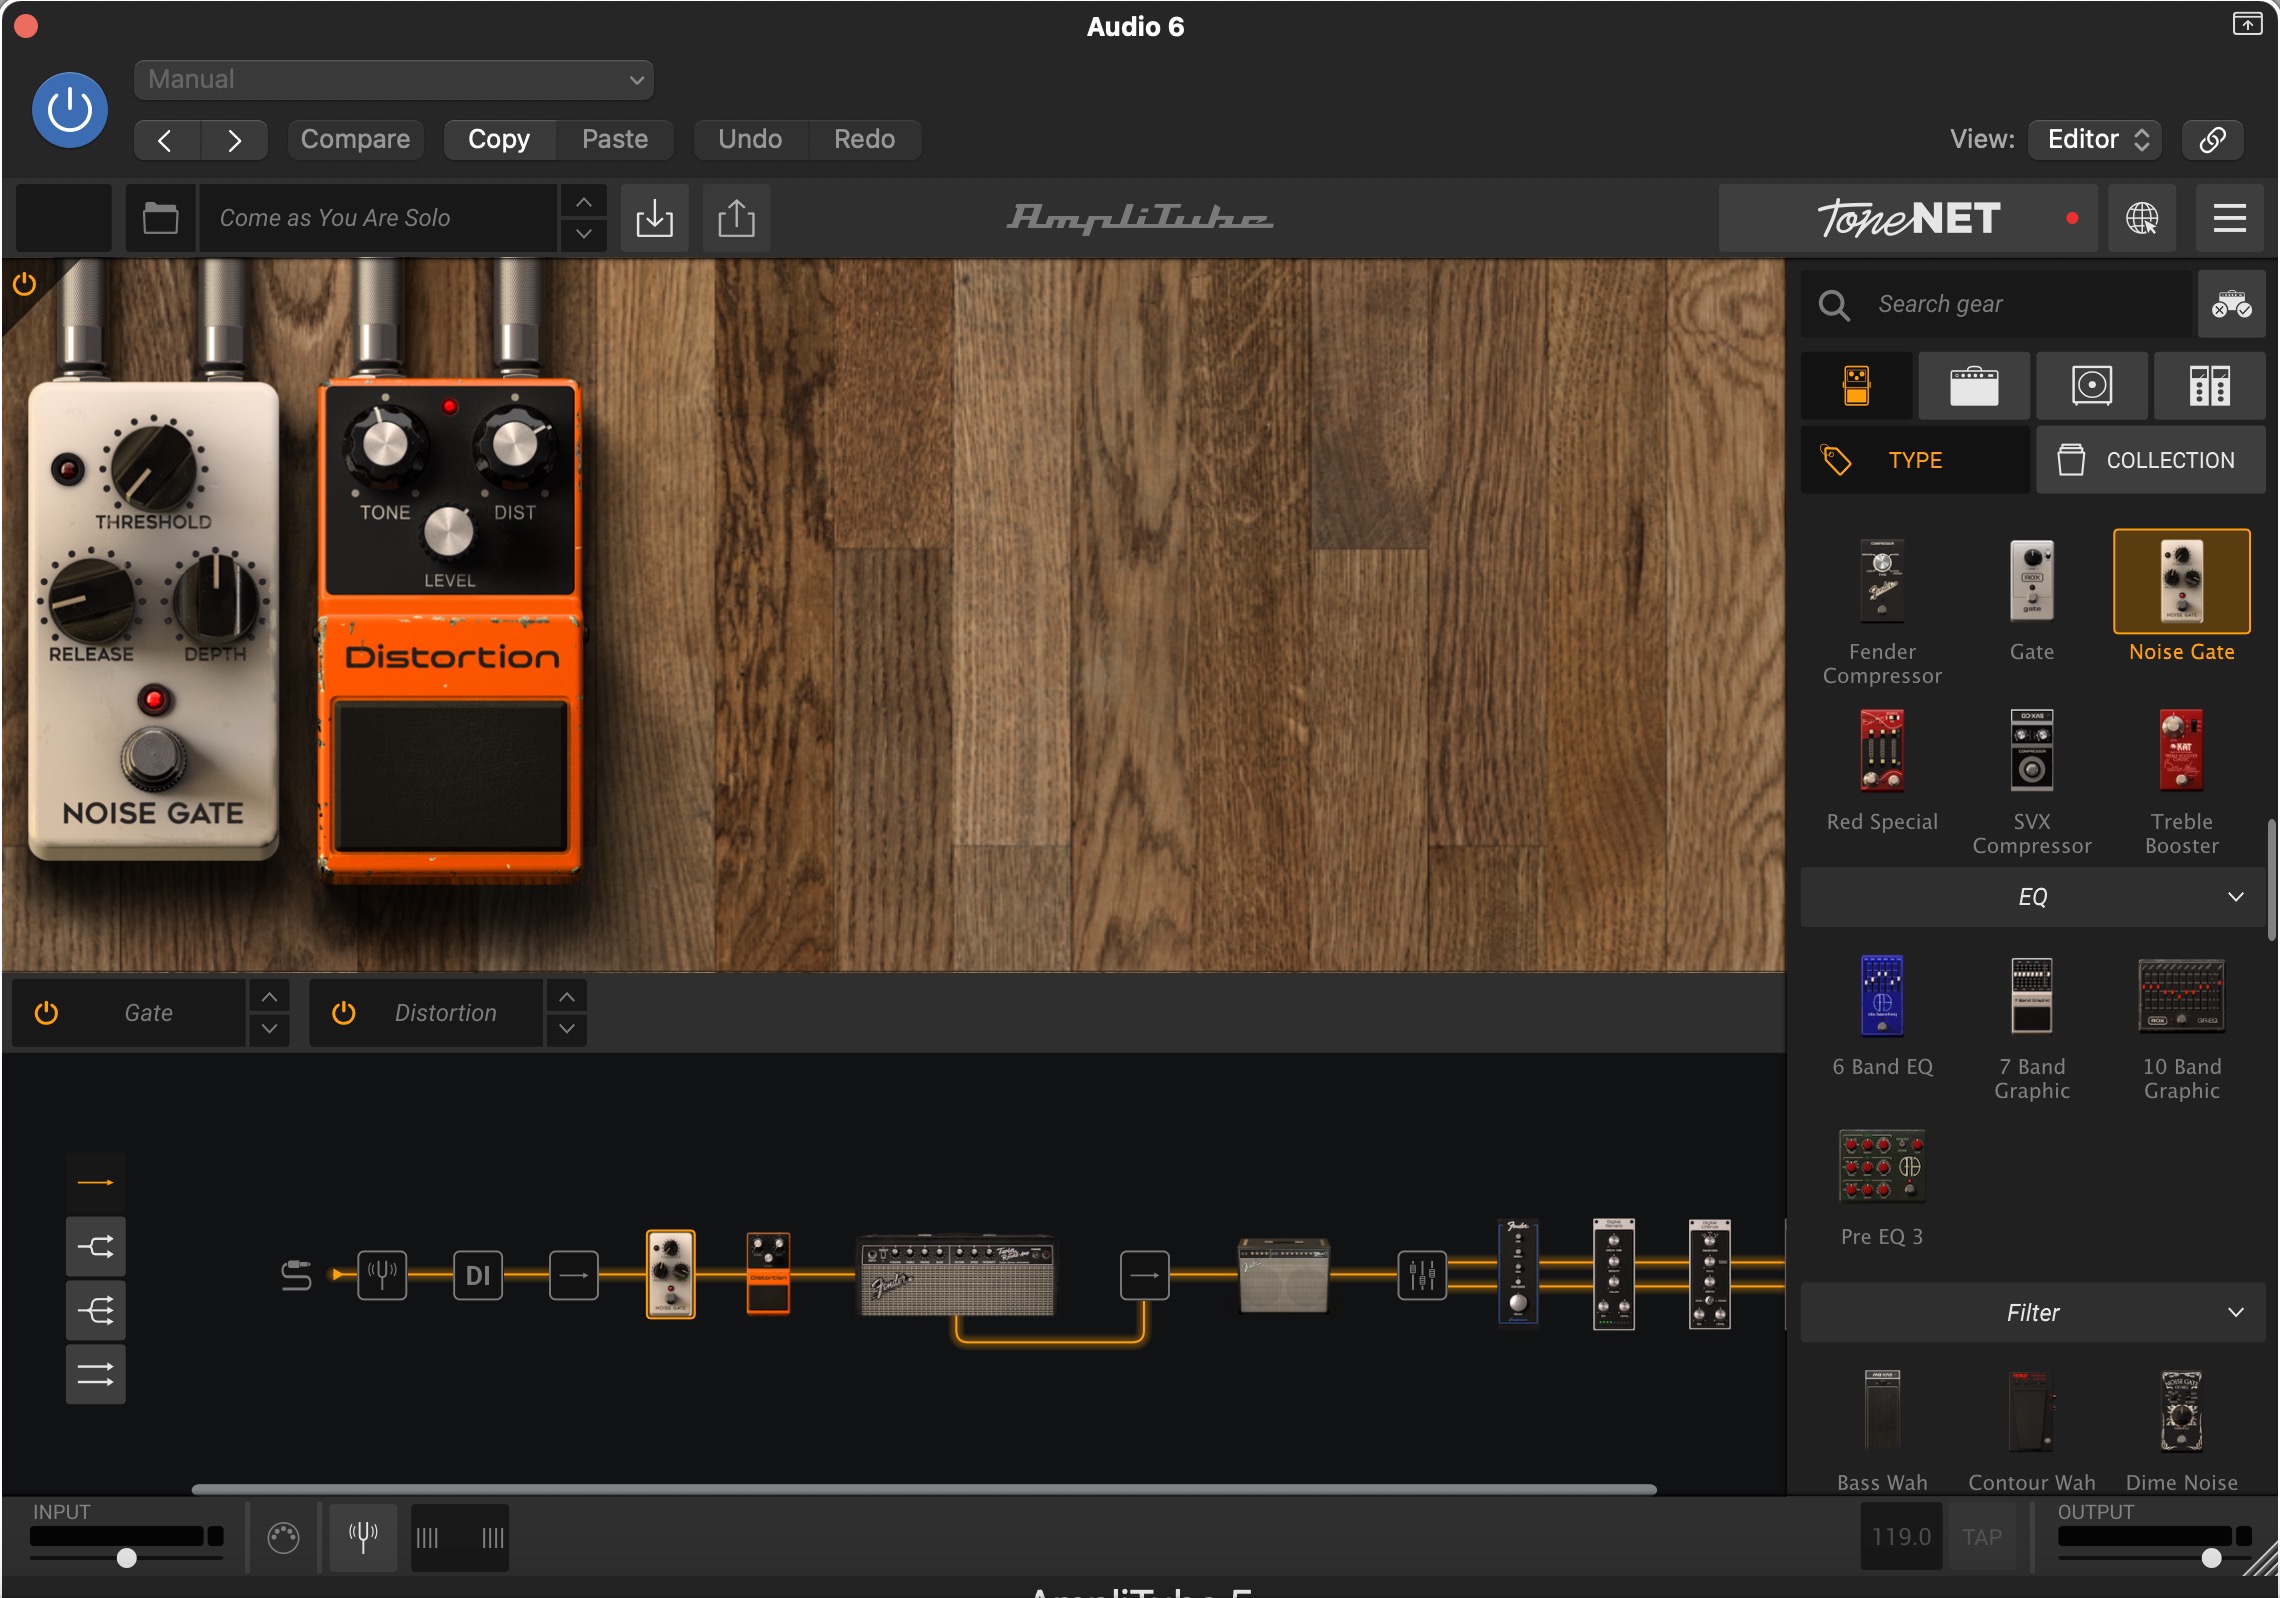Toggle the Gate slot power button
Image resolution: width=2280 pixels, height=1598 pixels.
pyautogui.click(x=46, y=1013)
